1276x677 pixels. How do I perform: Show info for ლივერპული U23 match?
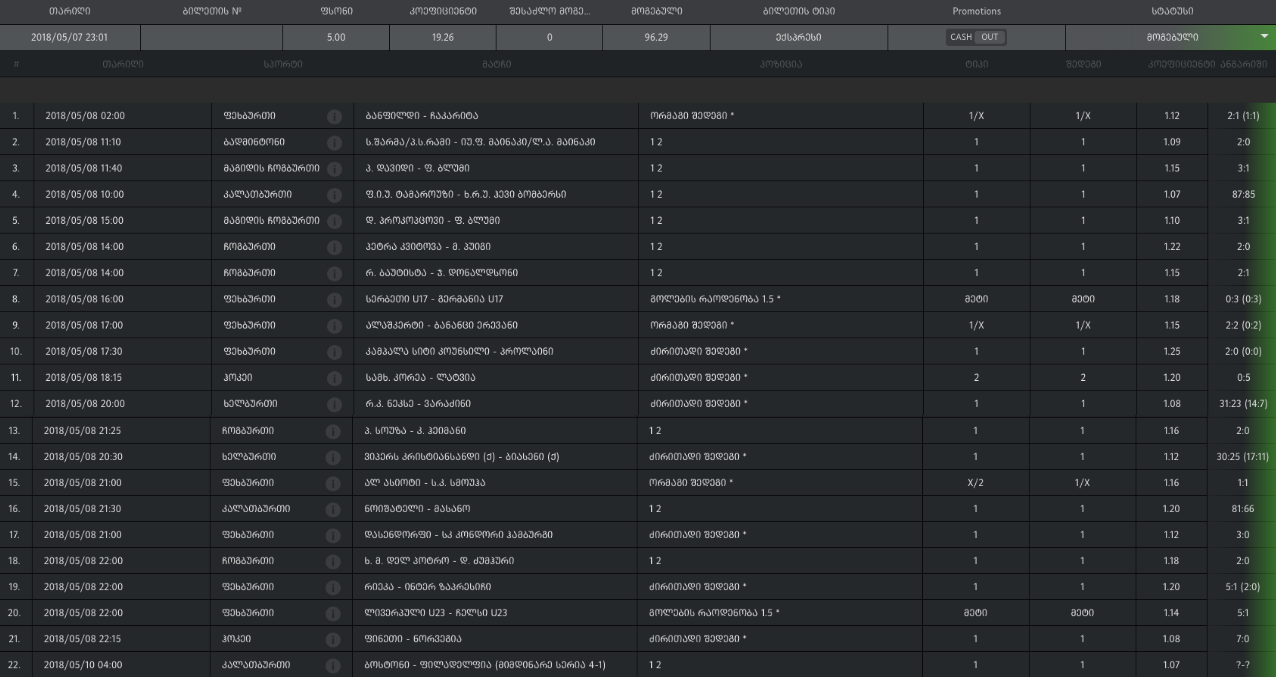click(x=335, y=613)
